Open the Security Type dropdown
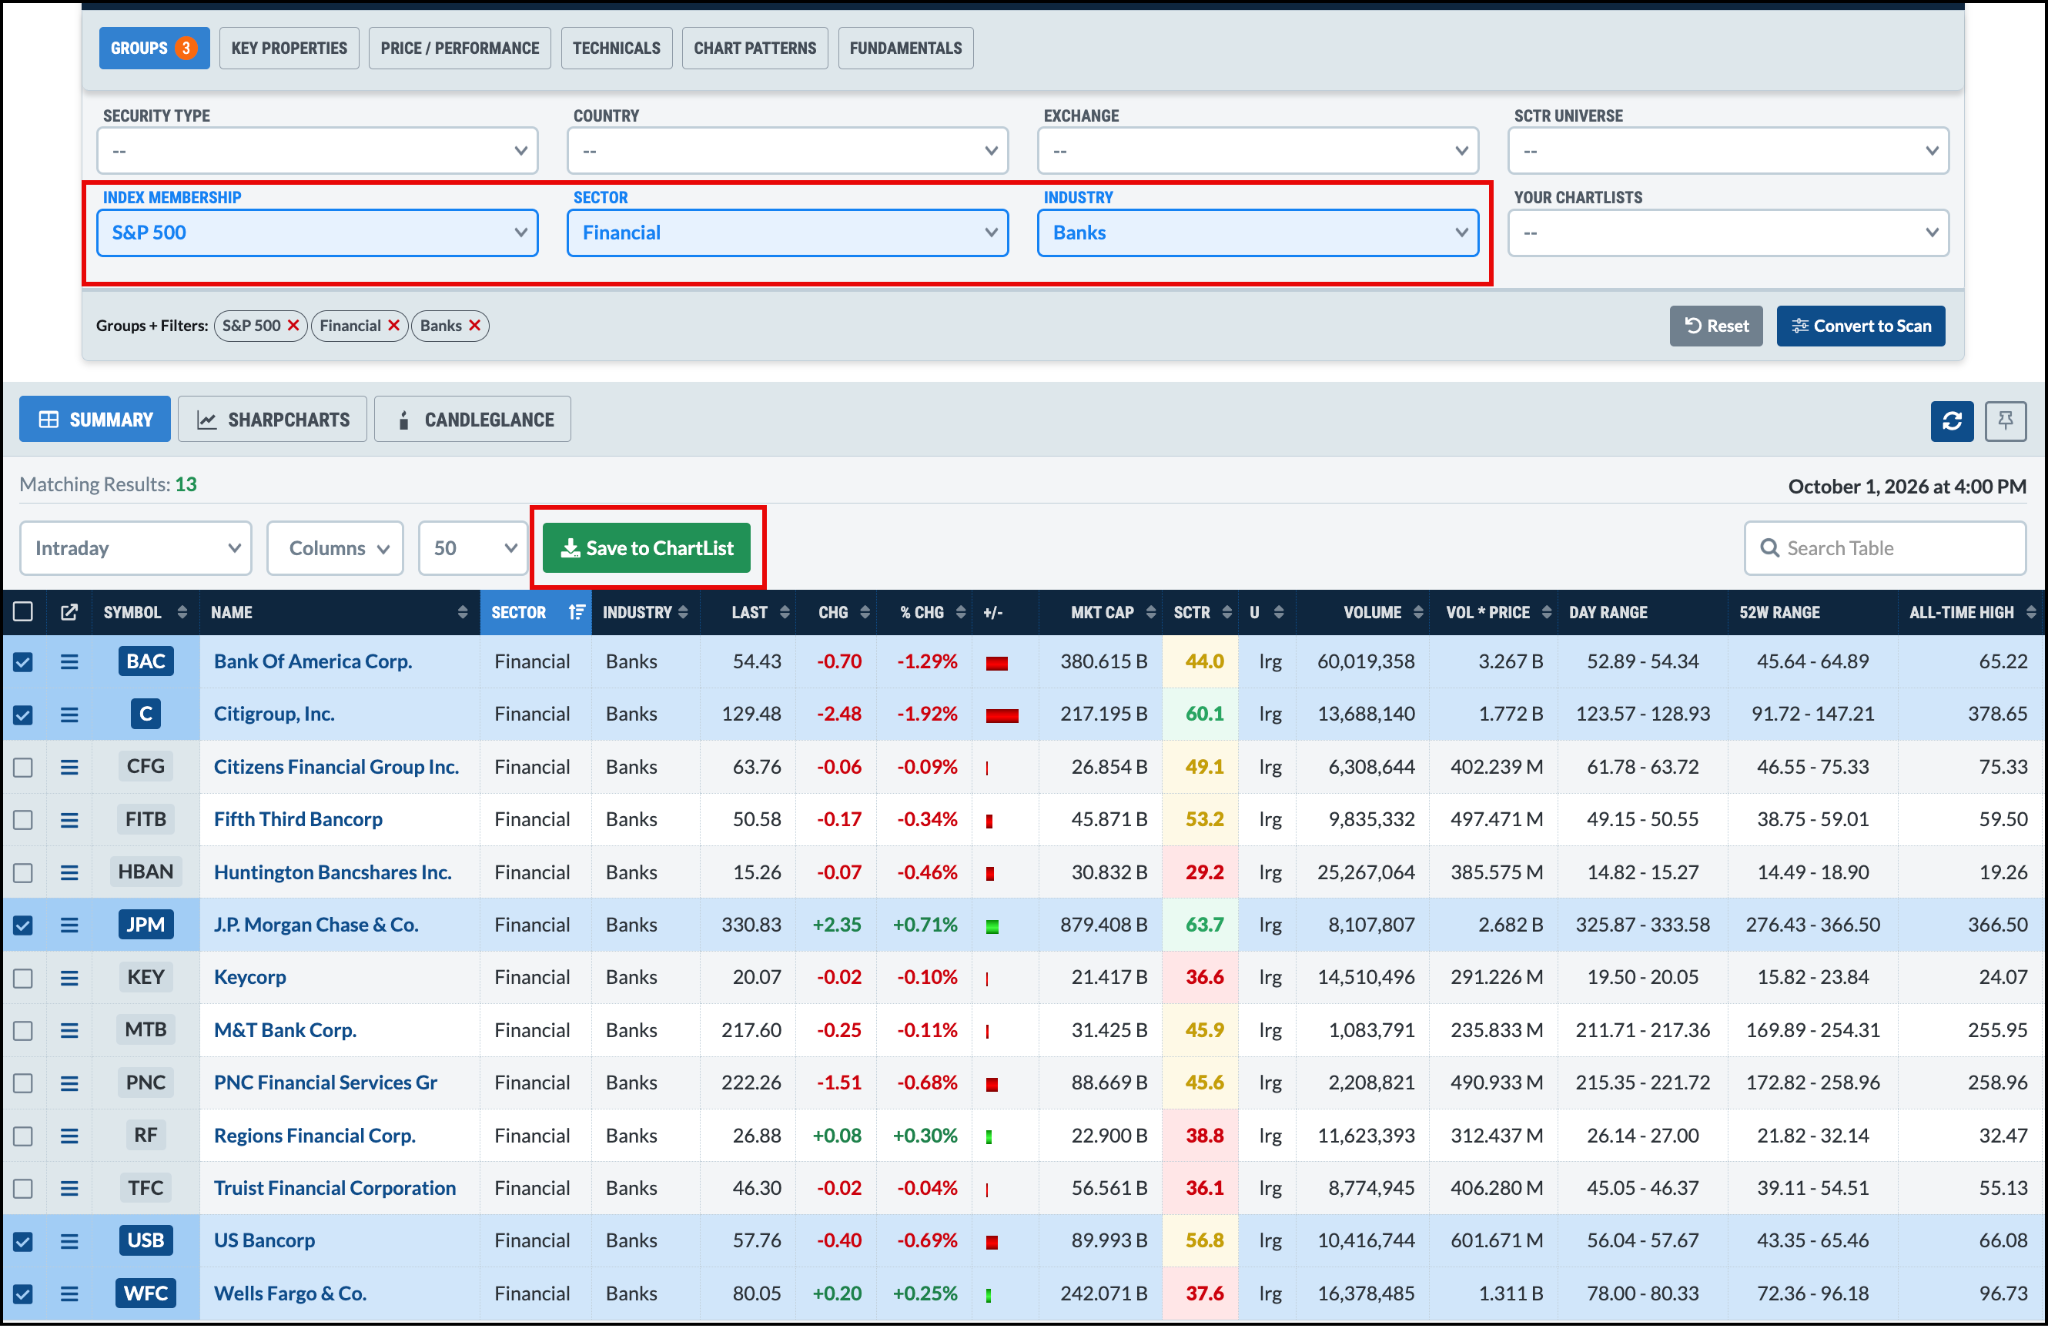 [x=317, y=151]
